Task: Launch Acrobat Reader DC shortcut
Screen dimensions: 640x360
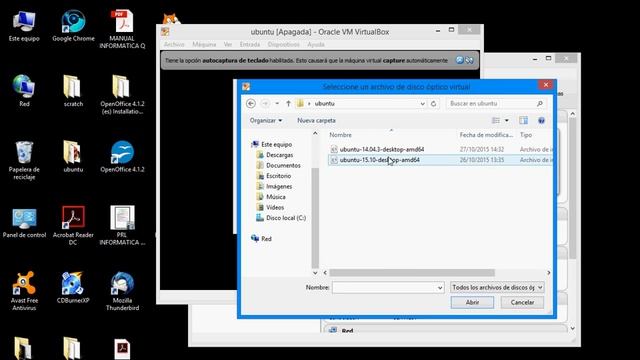Action: [73, 225]
